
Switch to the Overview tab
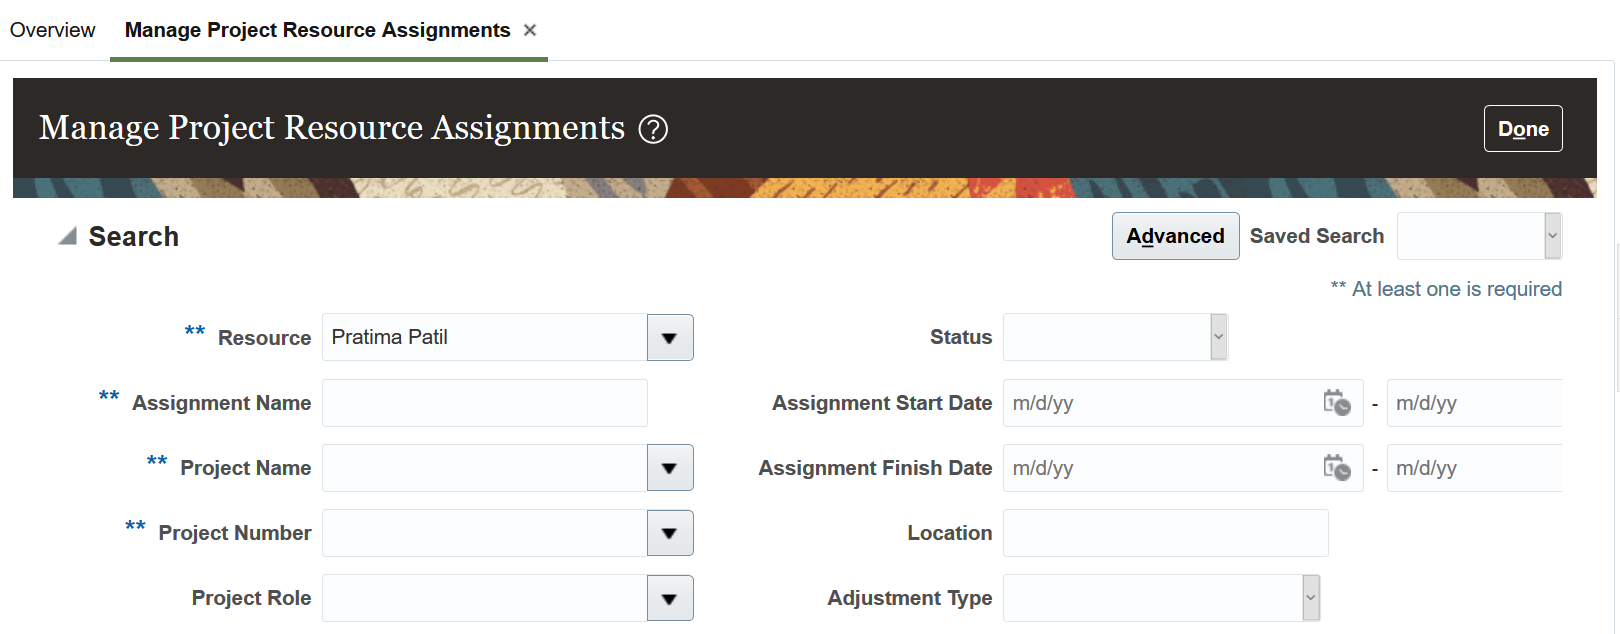coord(53,30)
